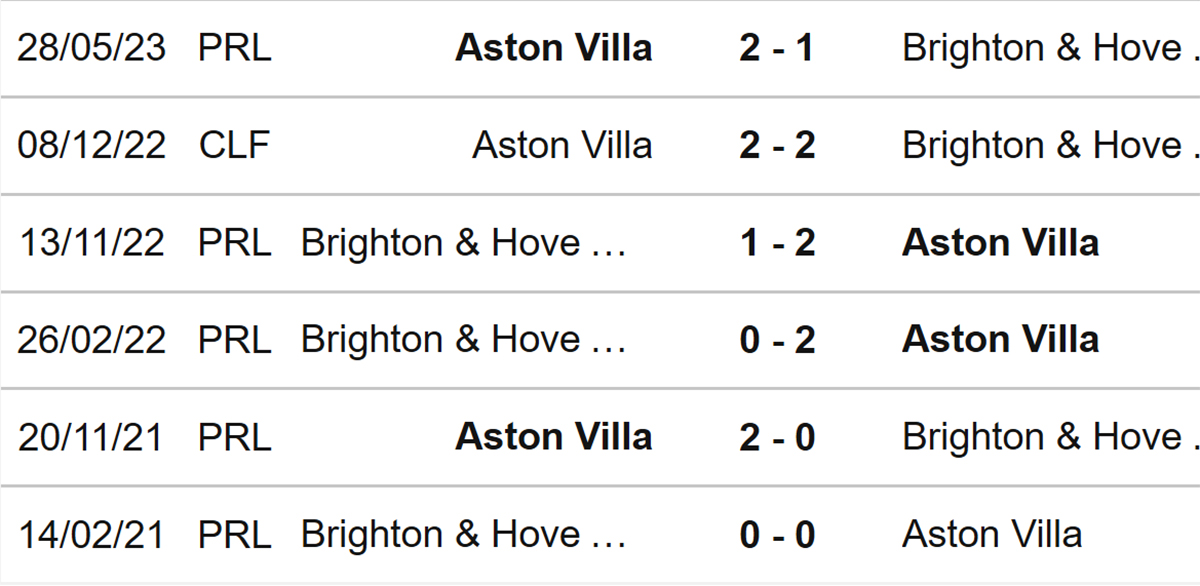Select Aston Villa in 14/02/21 row
This screenshot has height=586, width=1200.
[x=991, y=535]
